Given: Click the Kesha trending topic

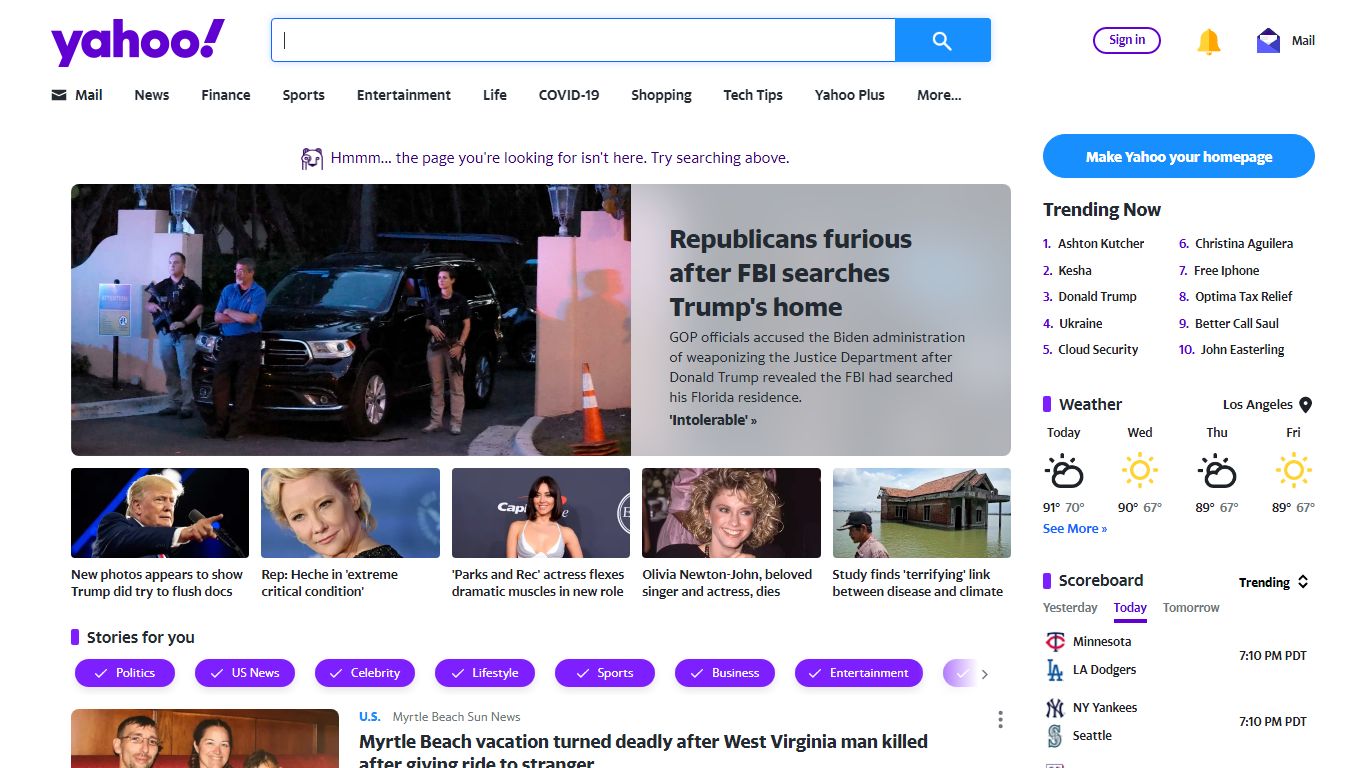Looking at the screenshot, I should point(1075,270).
